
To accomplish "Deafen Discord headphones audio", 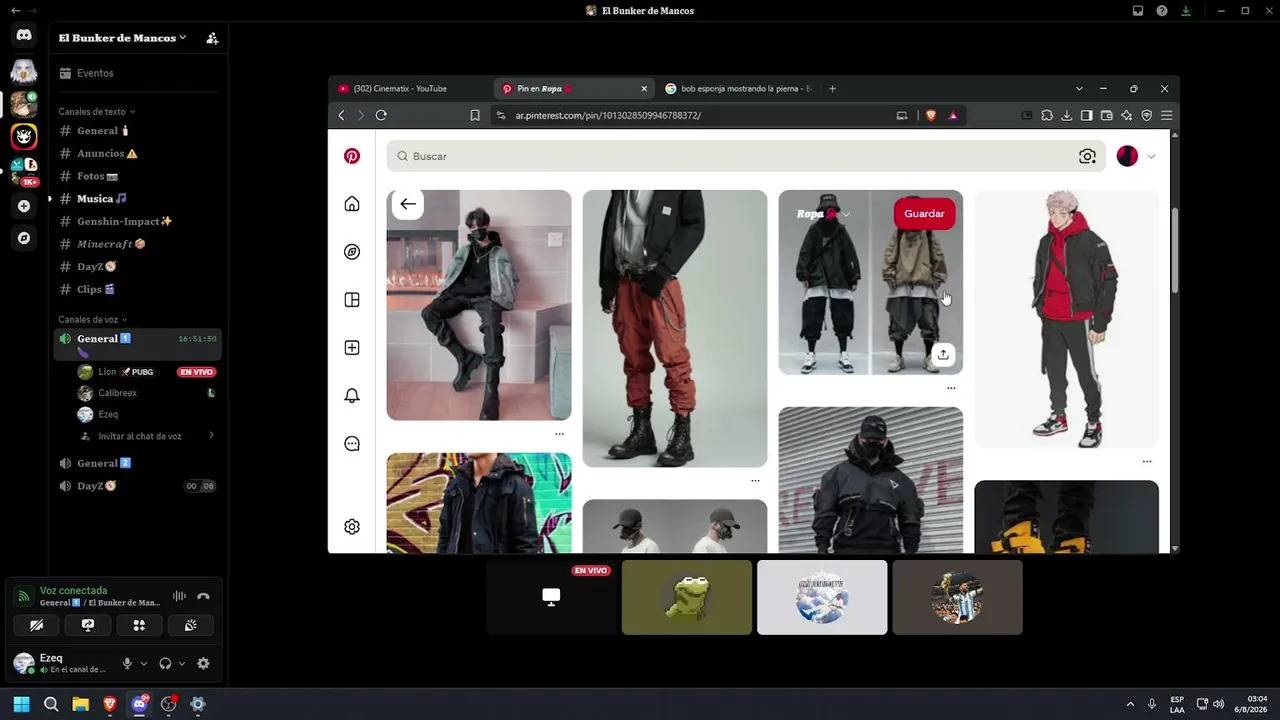I will [165, 663].
